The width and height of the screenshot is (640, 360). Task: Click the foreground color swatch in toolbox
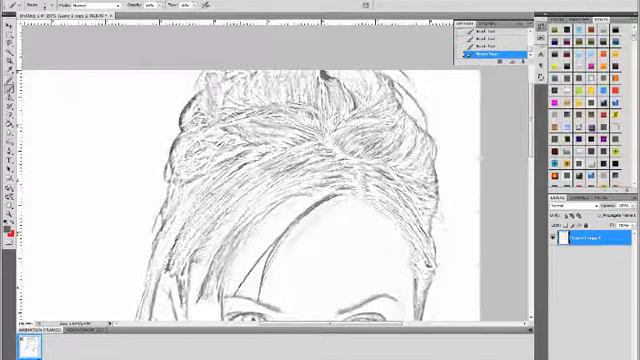[x=7, y=230]
